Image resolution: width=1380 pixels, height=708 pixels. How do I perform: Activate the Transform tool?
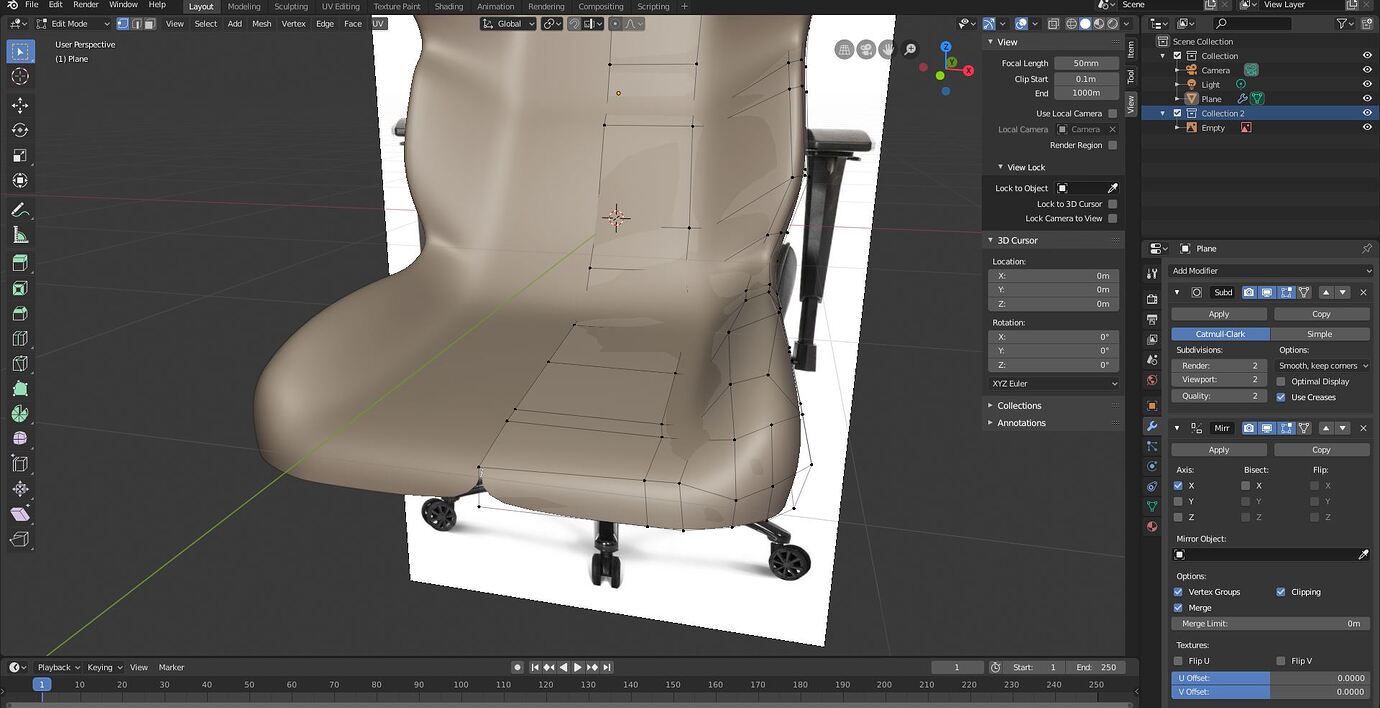(x=20, y=181)
